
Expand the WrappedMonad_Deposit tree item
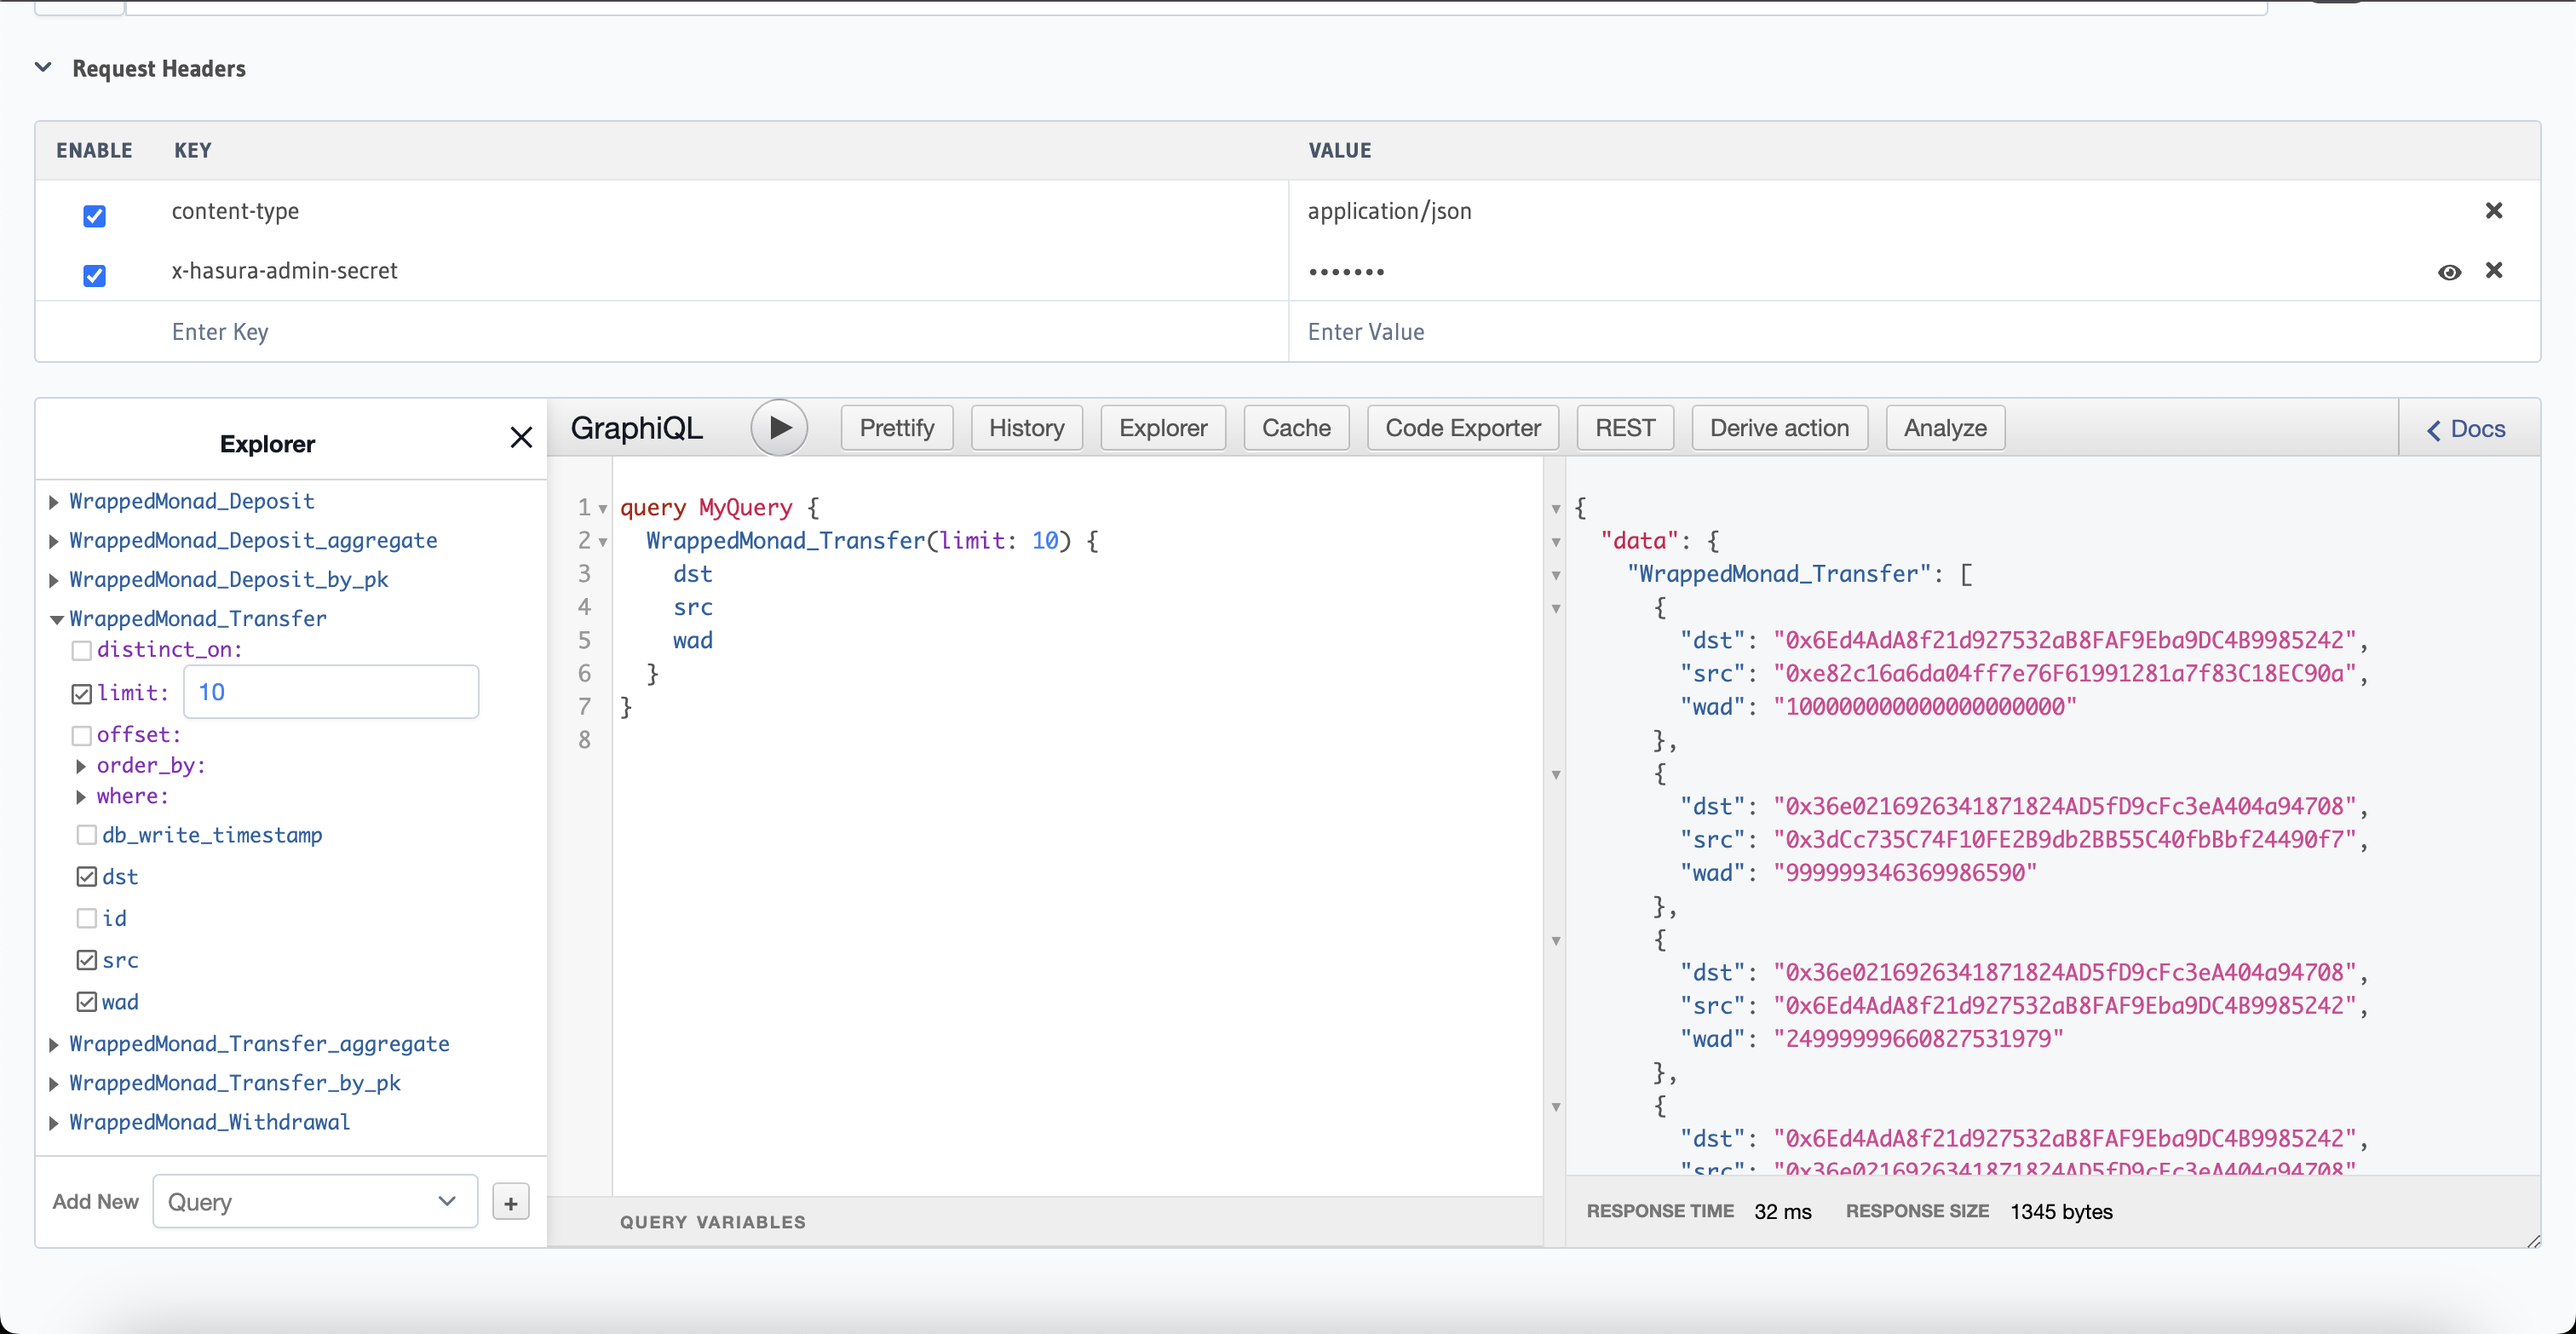(53, 501)
